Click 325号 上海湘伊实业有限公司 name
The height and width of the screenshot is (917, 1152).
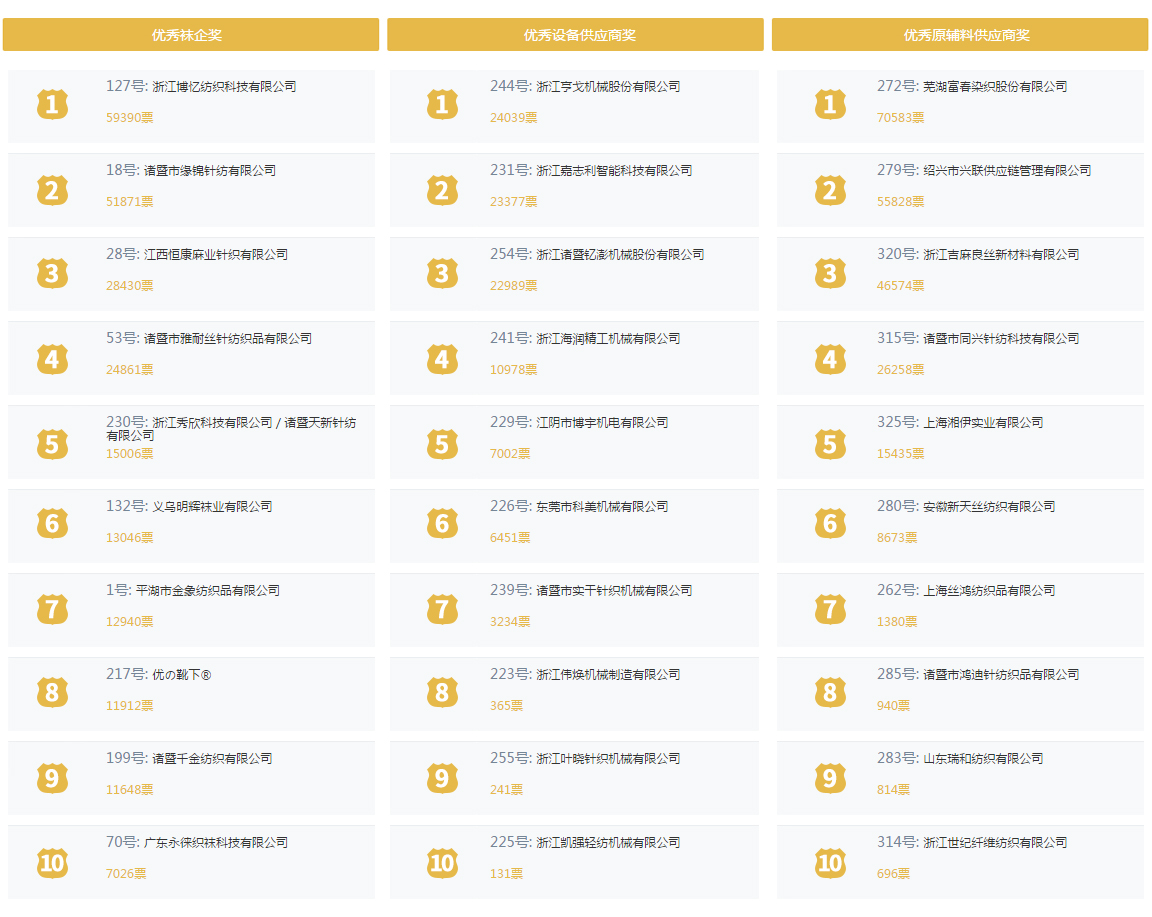960,422
